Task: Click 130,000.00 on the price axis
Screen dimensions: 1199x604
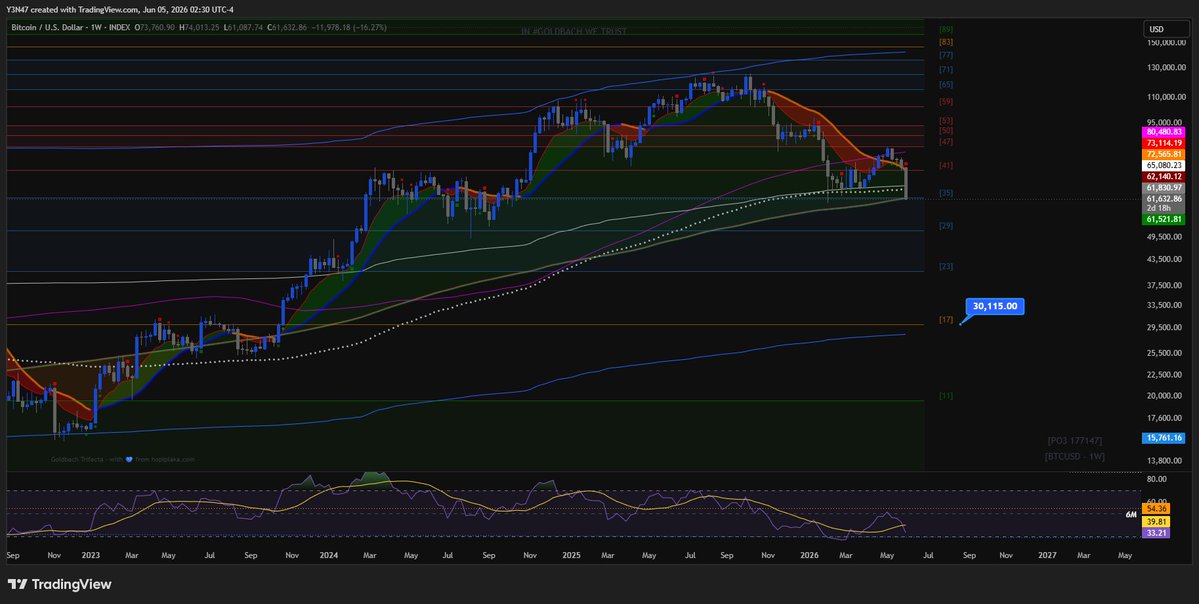Action: (x=1165, y=69)
